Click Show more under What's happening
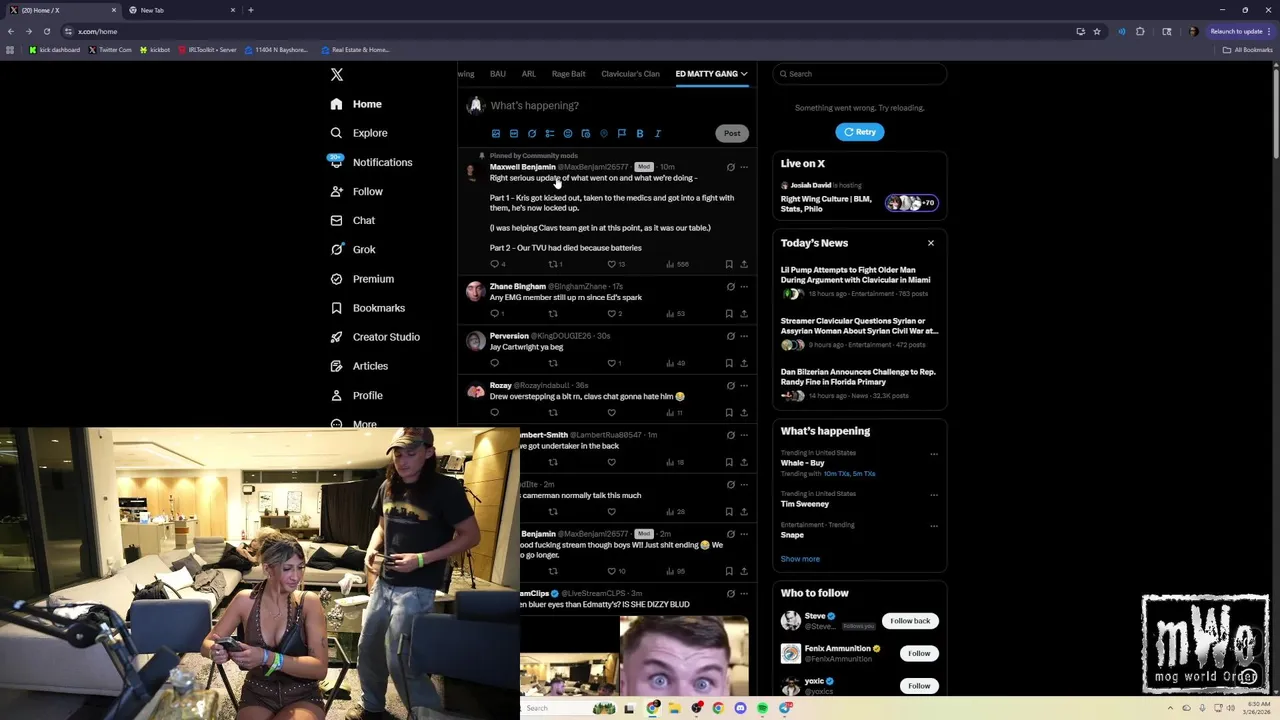Viewport: 1280px width, 720px height. pos(800,559)
